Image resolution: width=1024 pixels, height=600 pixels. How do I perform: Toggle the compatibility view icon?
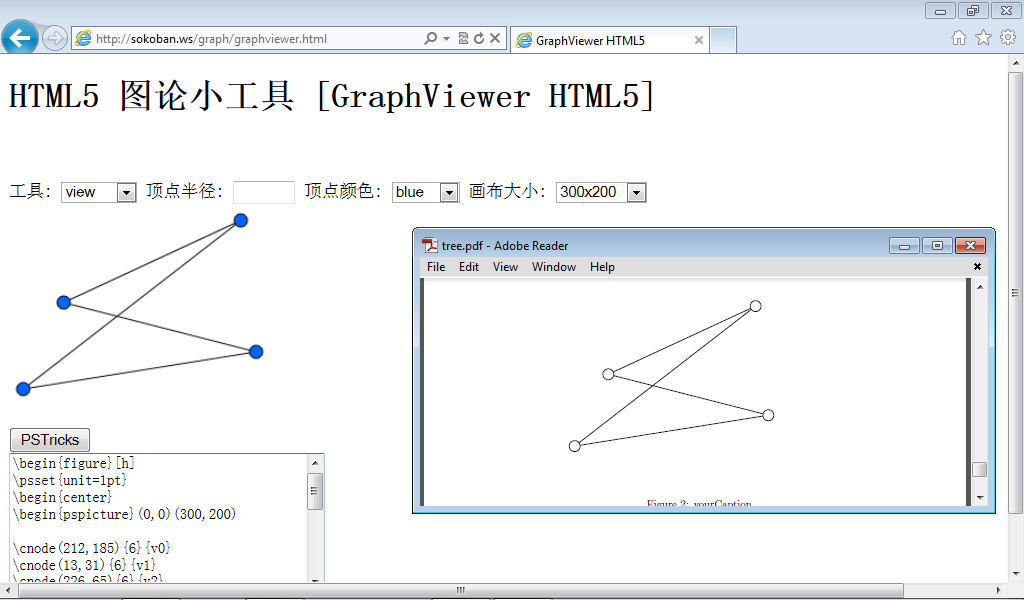[463, 39]
